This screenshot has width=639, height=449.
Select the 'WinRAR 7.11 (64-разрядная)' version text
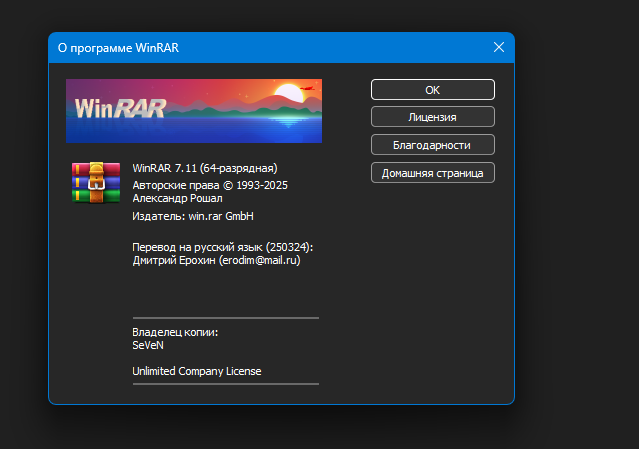click(205, 168)
